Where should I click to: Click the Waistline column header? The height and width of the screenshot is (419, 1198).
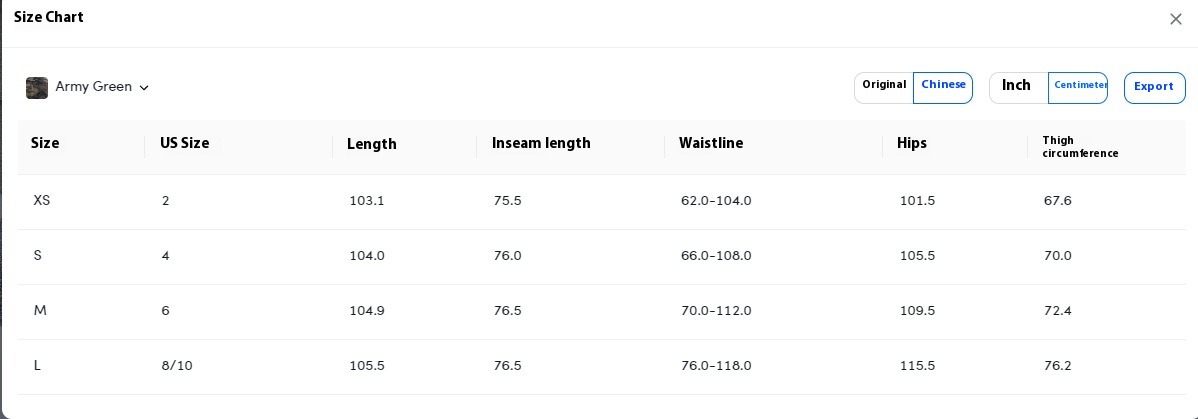(711, 143)
